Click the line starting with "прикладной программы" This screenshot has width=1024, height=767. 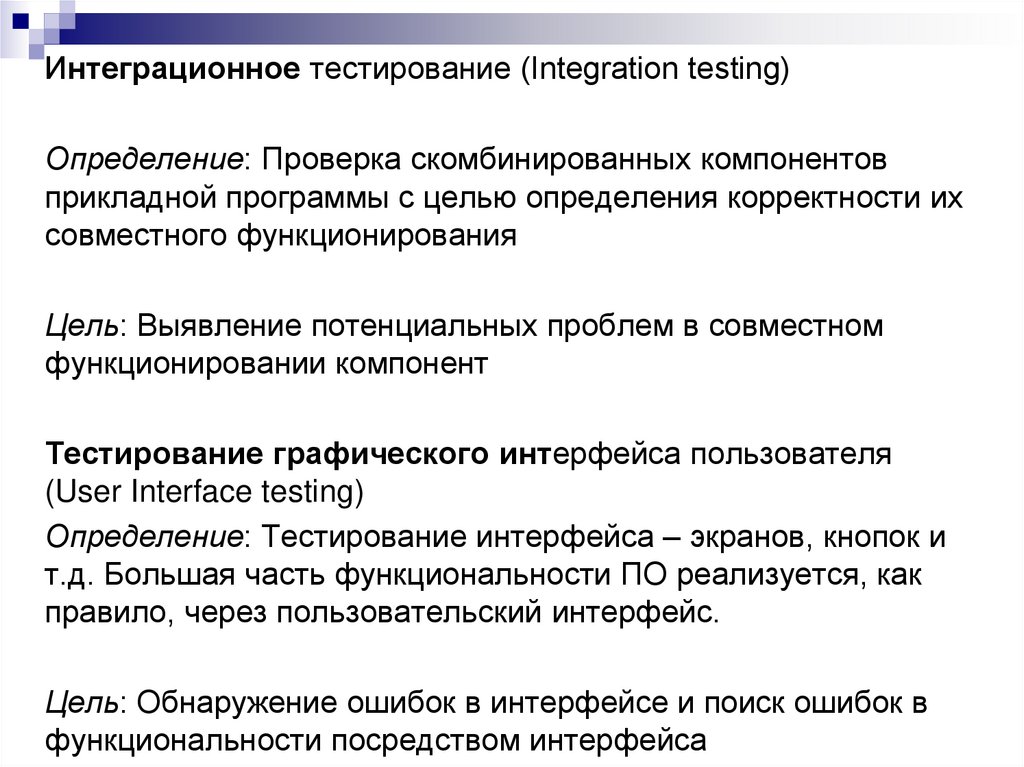pyautogui.click(x=503, y=197)
